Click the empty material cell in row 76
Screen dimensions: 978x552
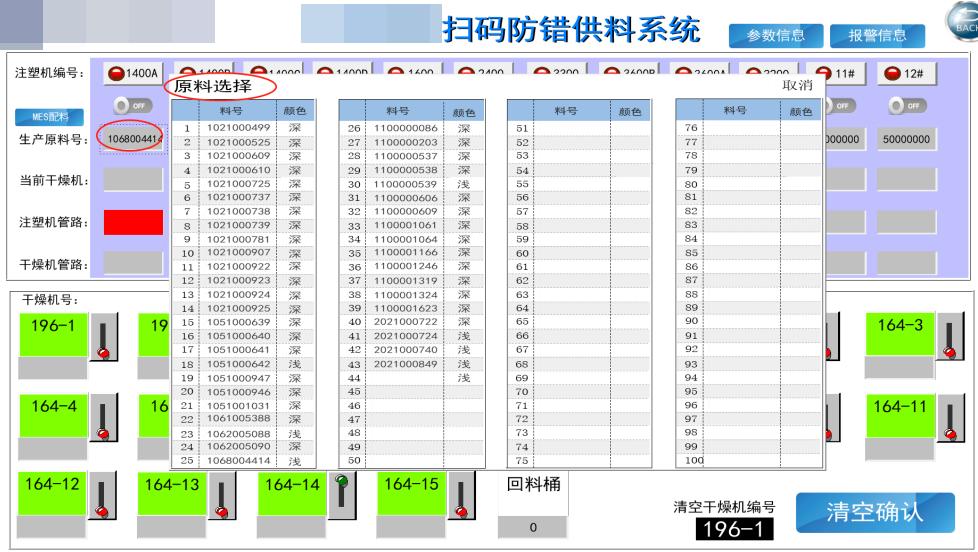(x=742, y=128)
